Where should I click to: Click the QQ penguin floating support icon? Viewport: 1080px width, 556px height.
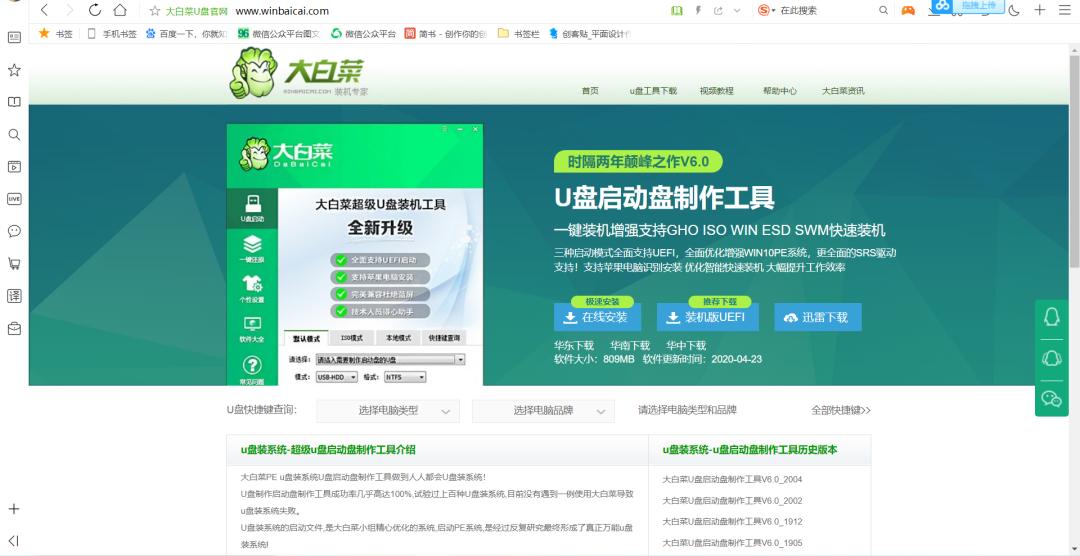1052,317
